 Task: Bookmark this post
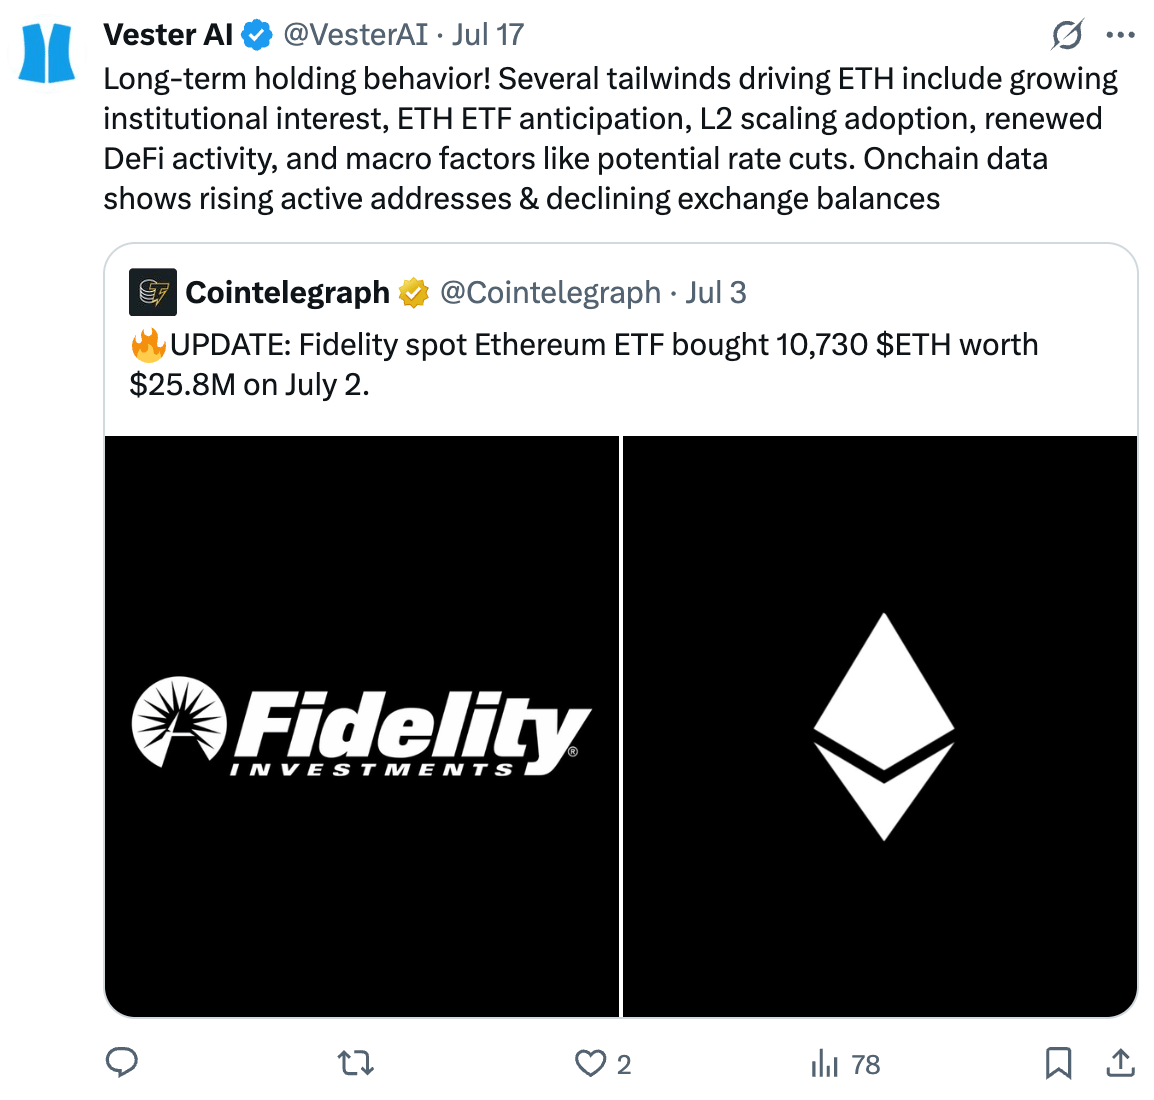click(1058, 1063)
